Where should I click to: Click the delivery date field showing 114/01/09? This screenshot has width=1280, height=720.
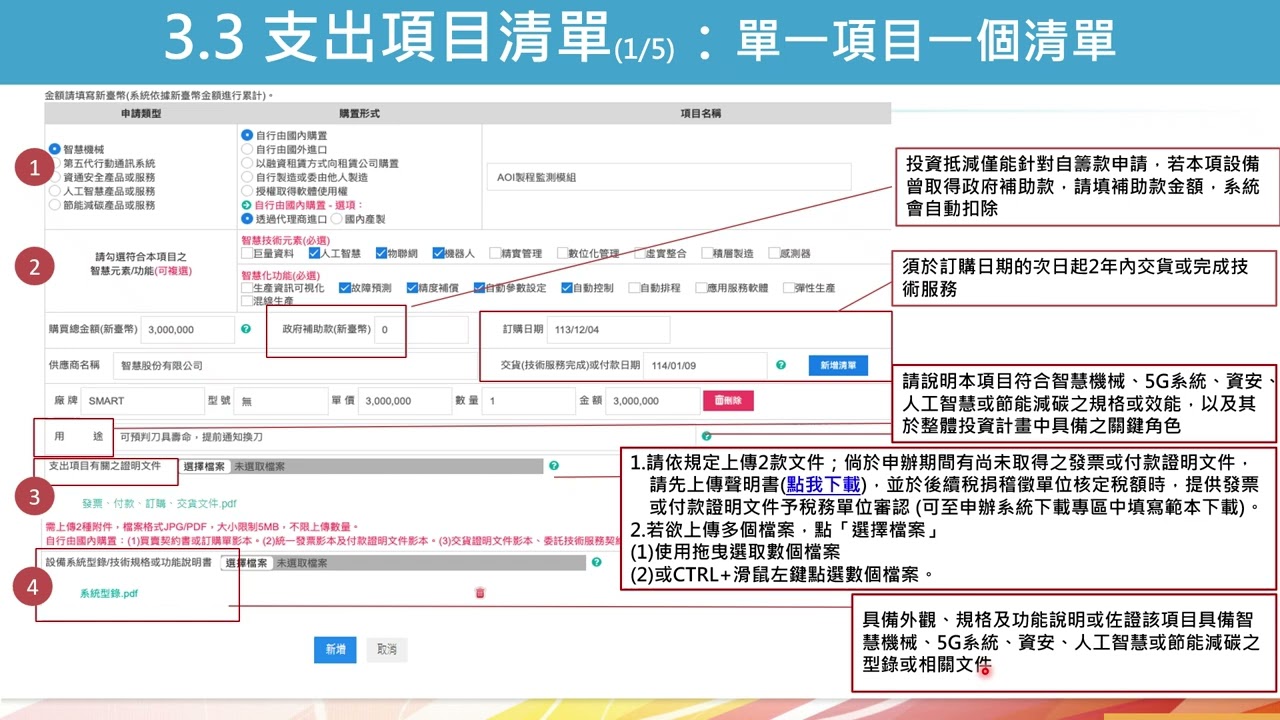(x=704, y=365)
